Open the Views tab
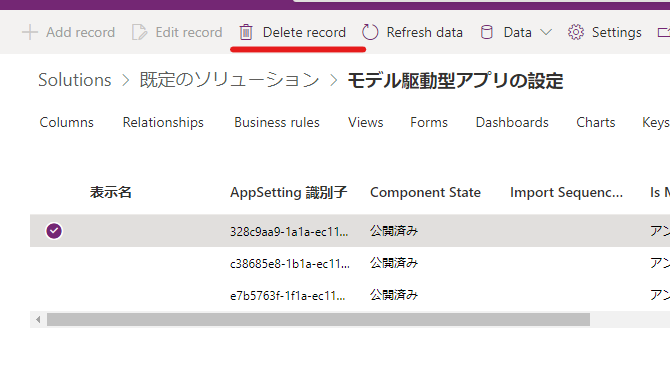 coord(366,123)
